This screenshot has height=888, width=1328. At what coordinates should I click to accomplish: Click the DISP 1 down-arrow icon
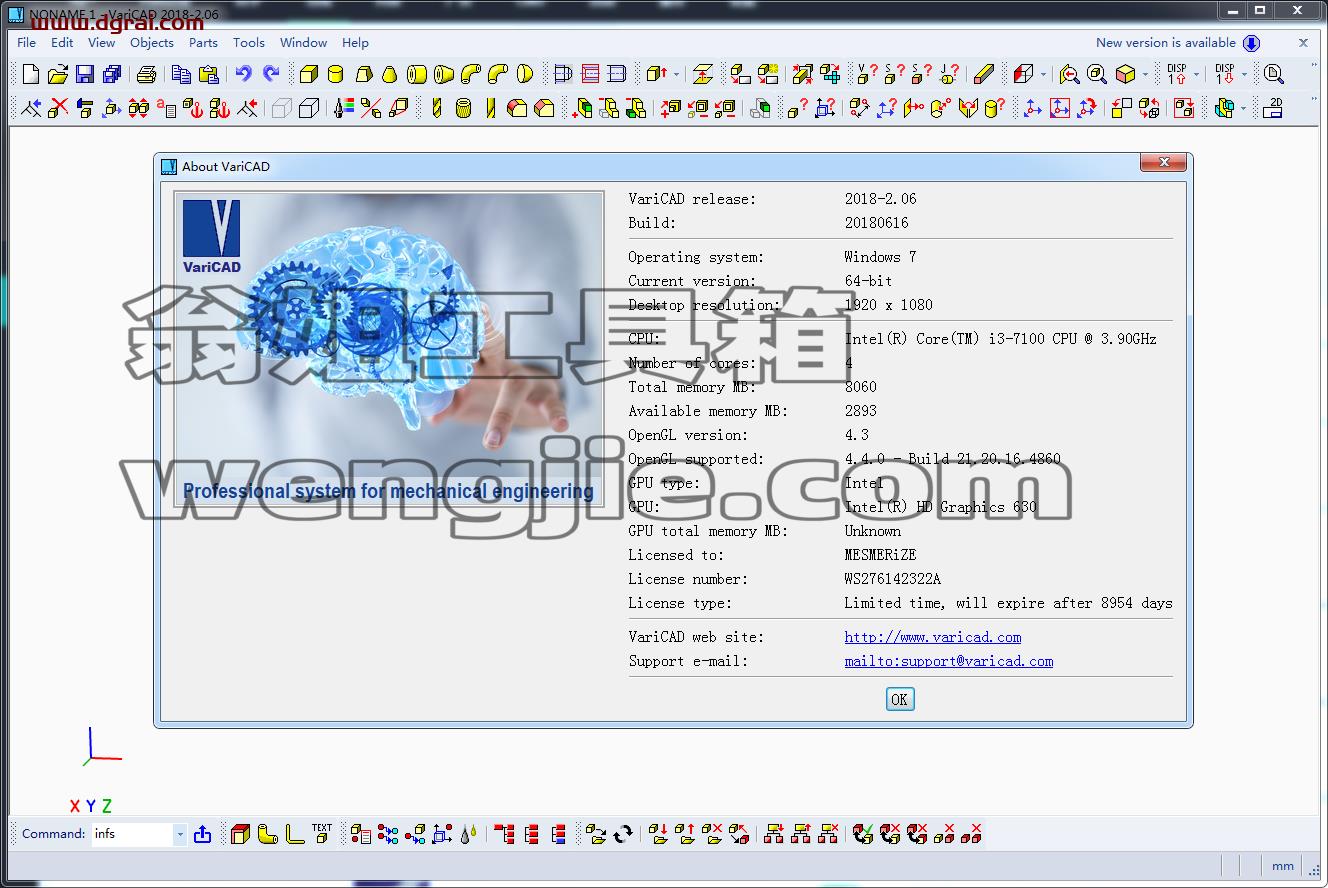point(1225,74)
